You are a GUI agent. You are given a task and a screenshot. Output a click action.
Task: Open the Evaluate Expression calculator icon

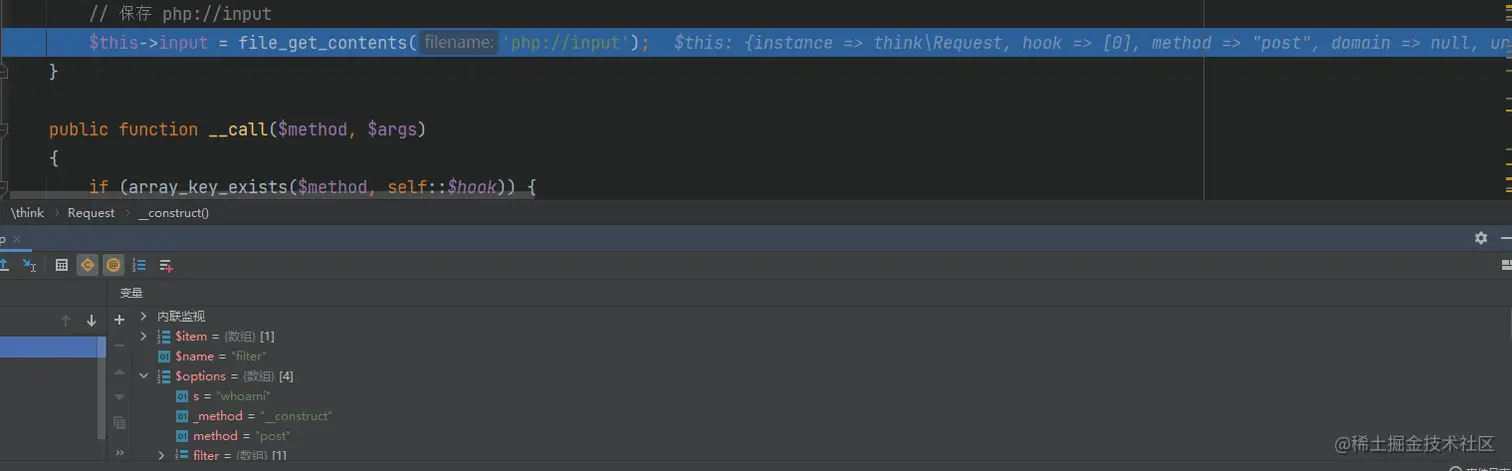click(62, 265)
